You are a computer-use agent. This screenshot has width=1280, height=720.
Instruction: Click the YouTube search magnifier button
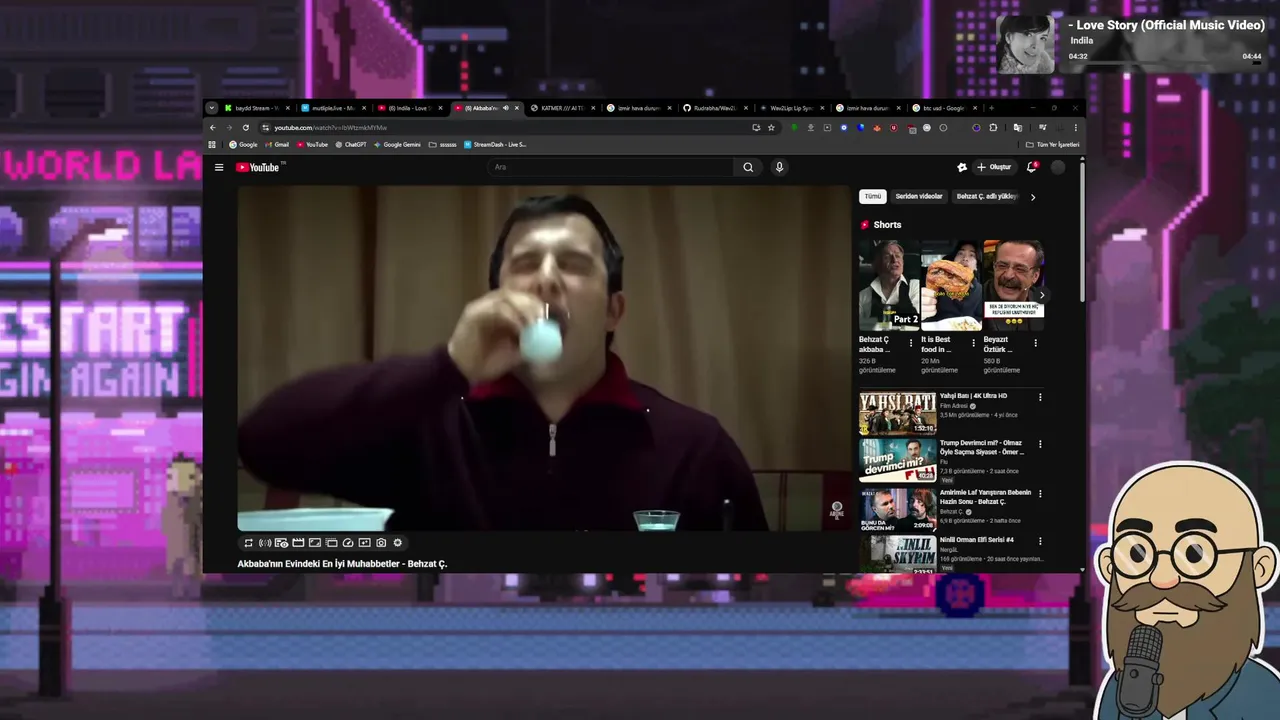[x=748, y=167]
